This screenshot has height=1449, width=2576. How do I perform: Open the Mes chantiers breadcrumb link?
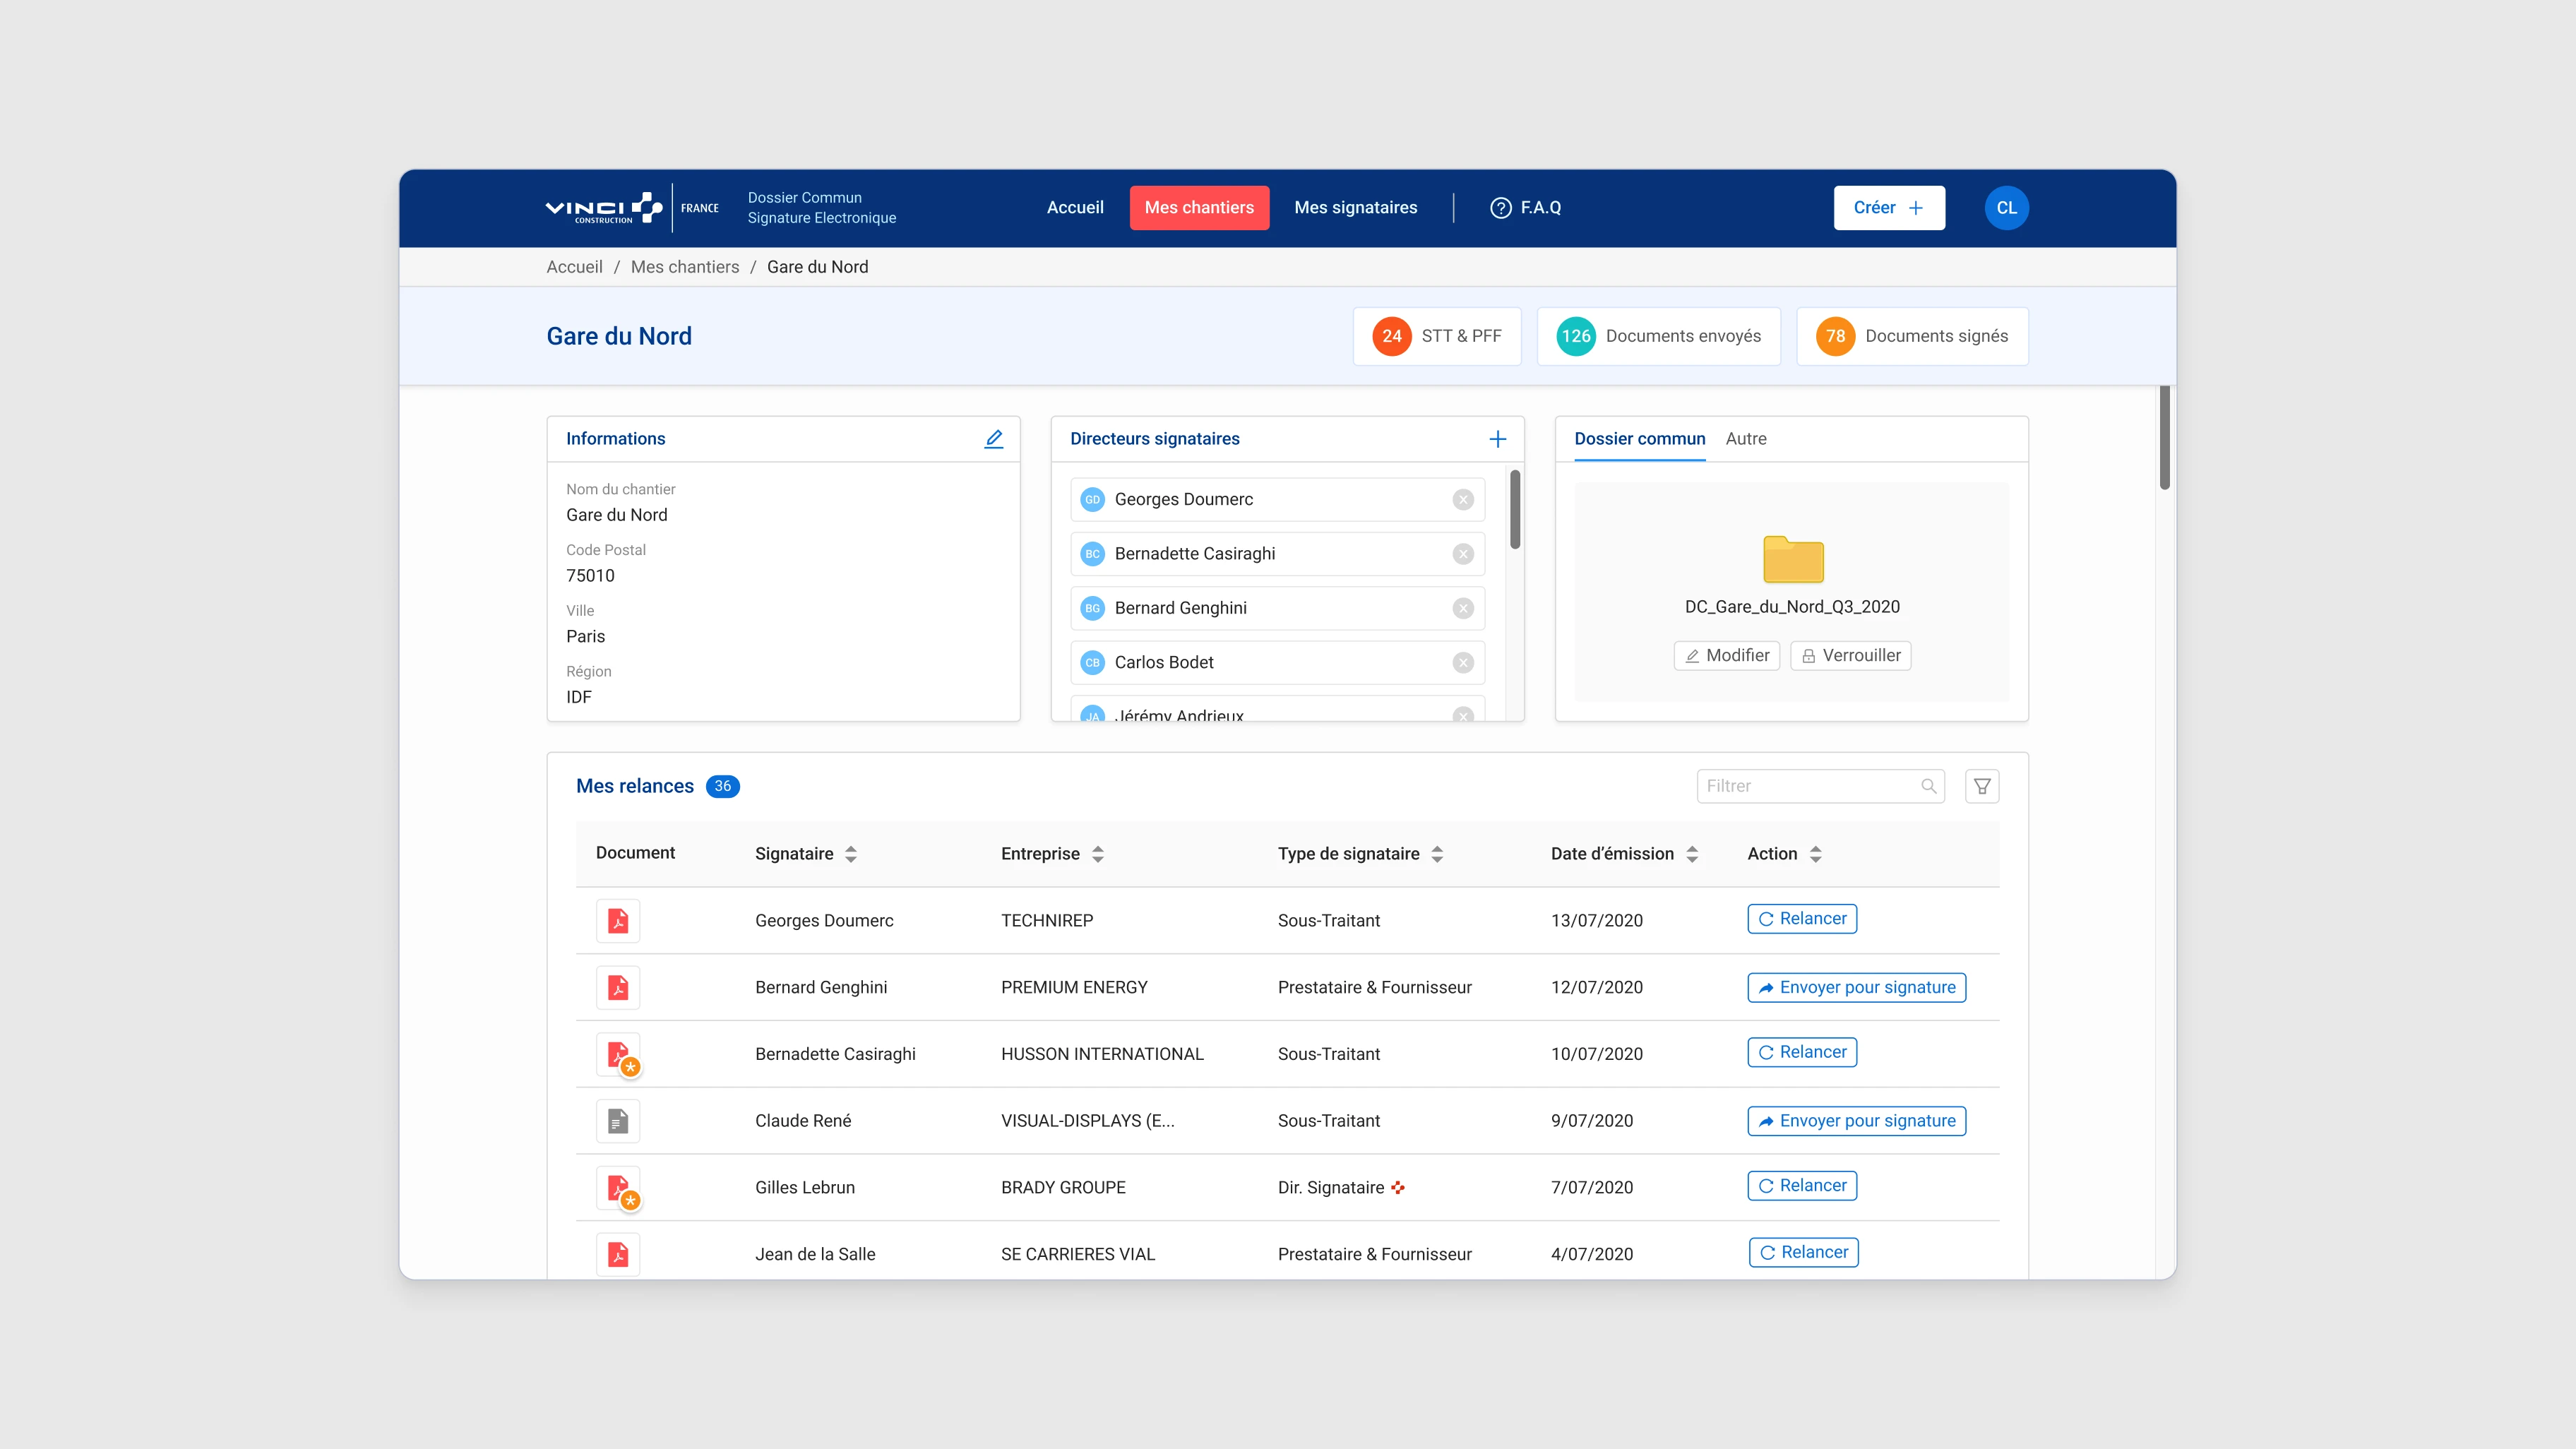pyautogui.click(x=684, y=266)
